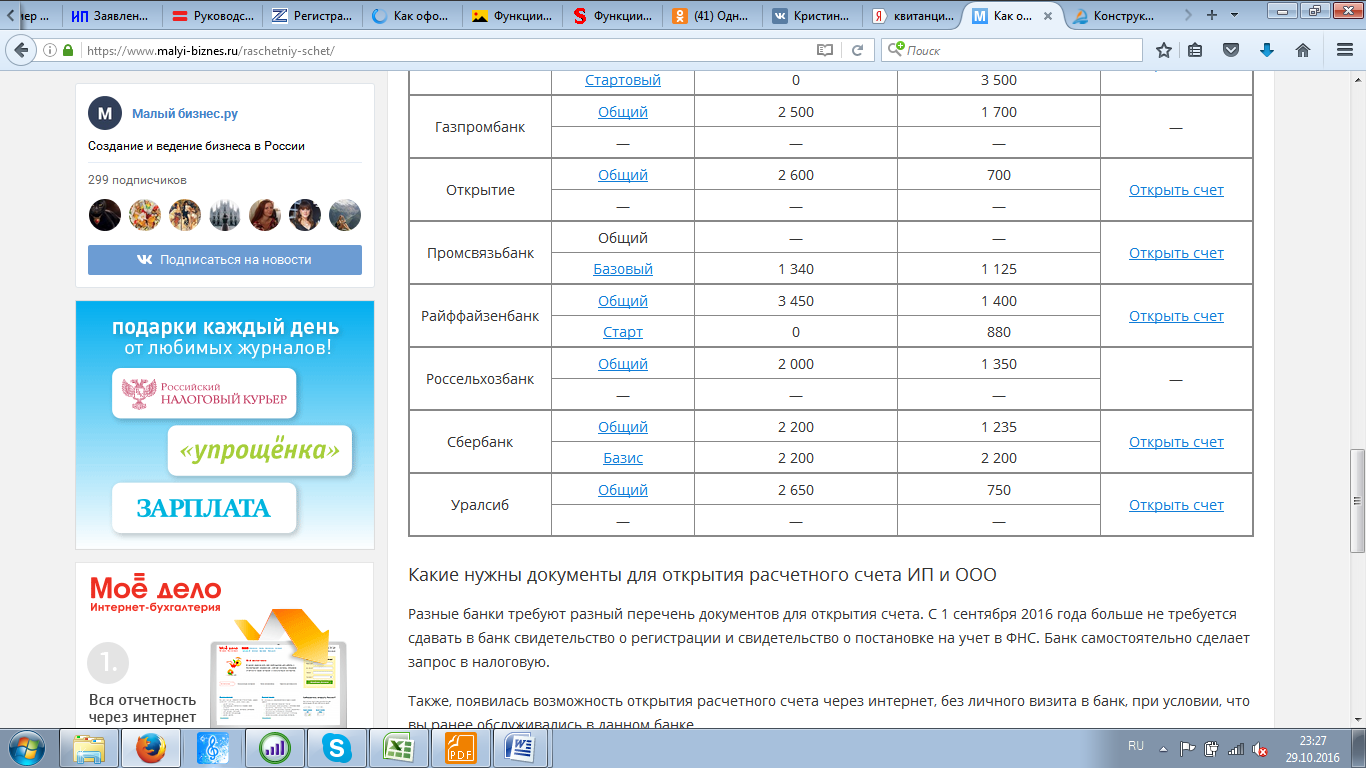Image resolution: width=1366 pixels, height=768 pixels.
Task: Open Уралсиб 'Общий' tariff link
Action: [x=623, y=490]
